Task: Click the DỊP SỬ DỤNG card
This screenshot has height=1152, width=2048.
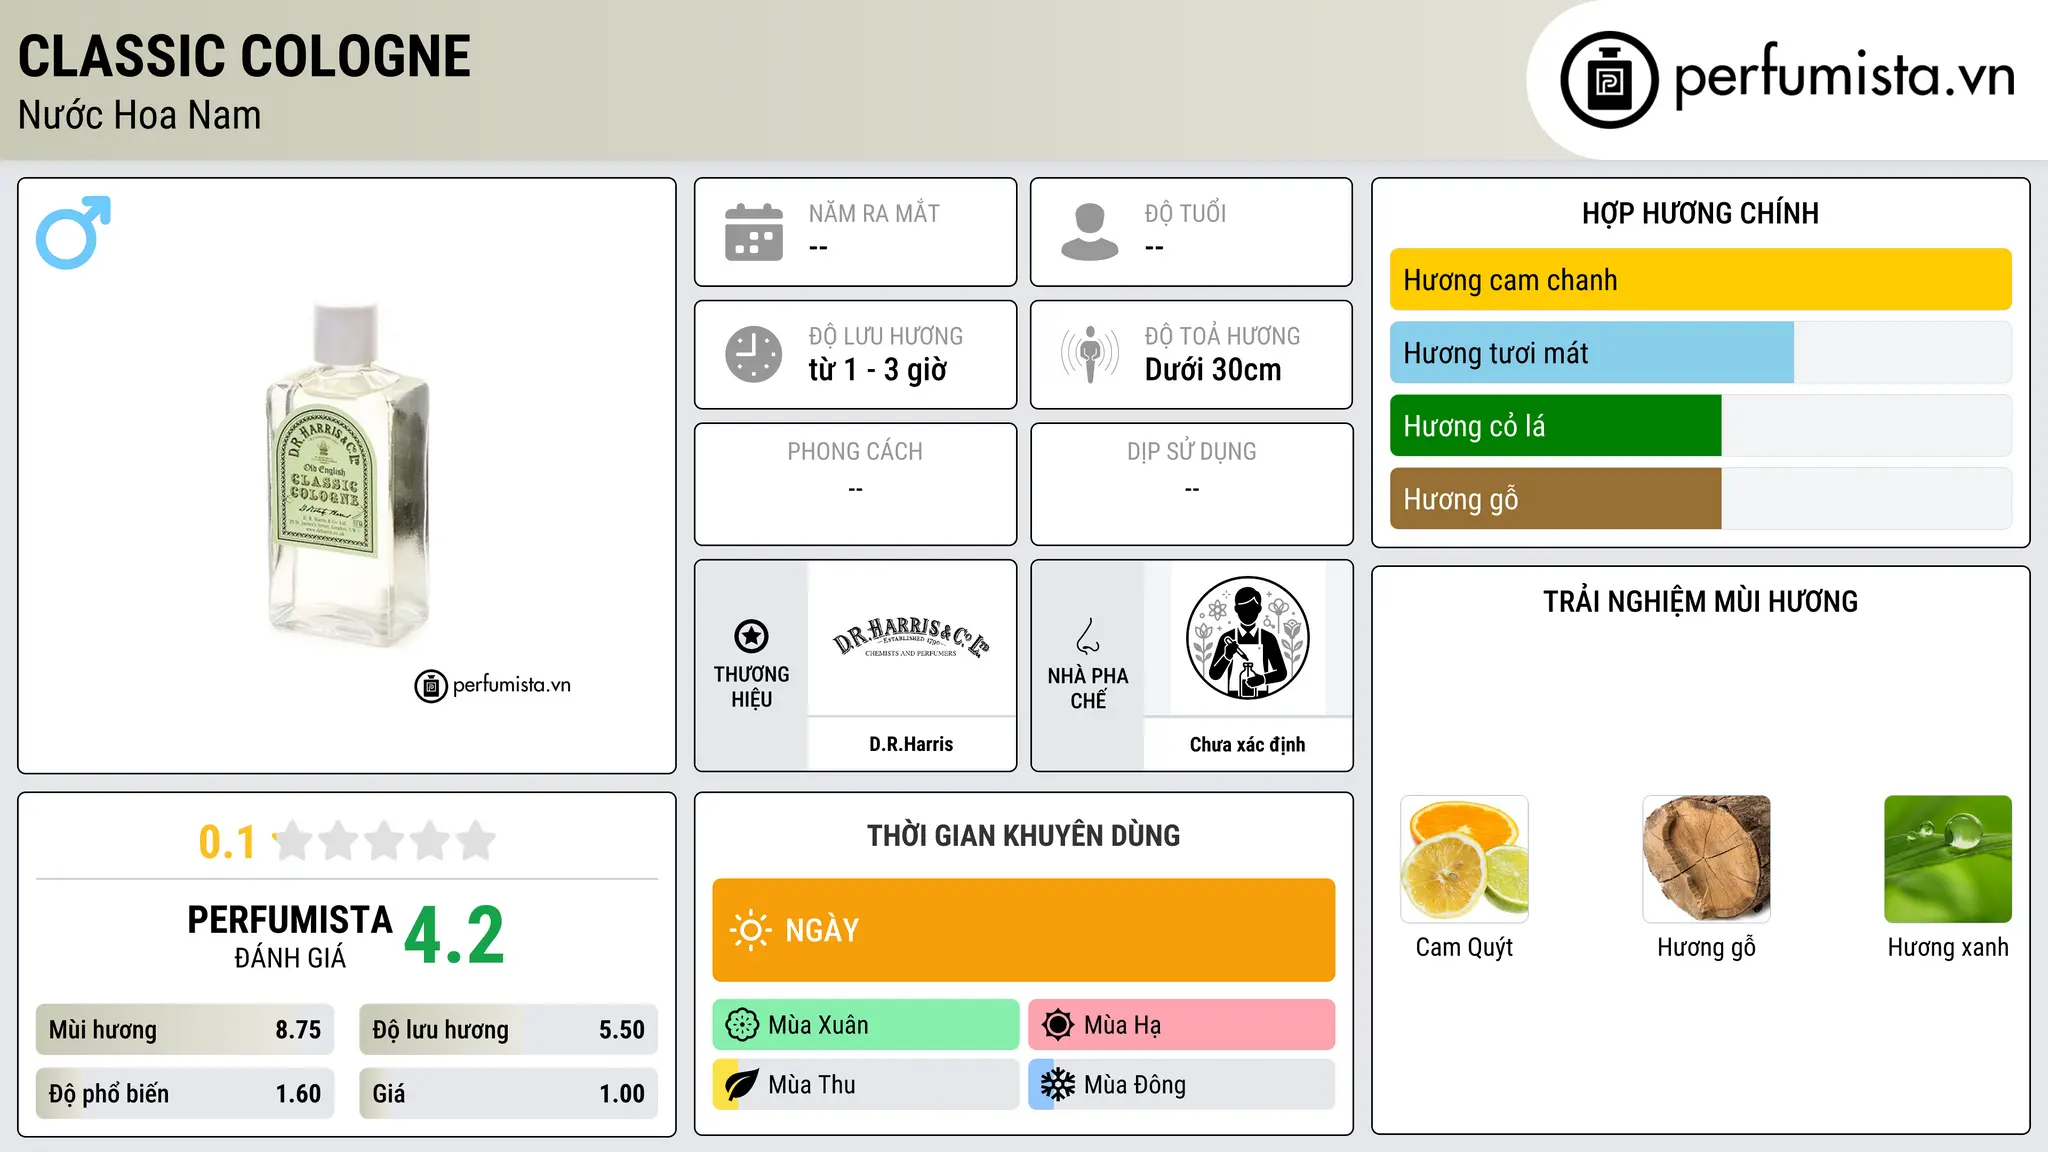Action: click(x=1192, y=484)
